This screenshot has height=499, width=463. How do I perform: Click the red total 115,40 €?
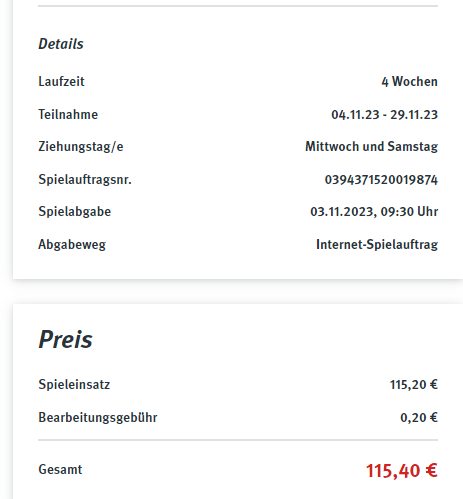pos(402,471)
